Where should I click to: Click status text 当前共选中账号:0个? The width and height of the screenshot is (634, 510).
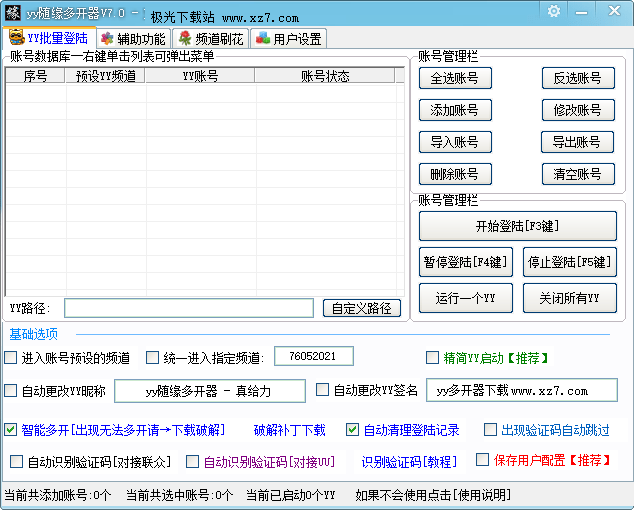180,495
